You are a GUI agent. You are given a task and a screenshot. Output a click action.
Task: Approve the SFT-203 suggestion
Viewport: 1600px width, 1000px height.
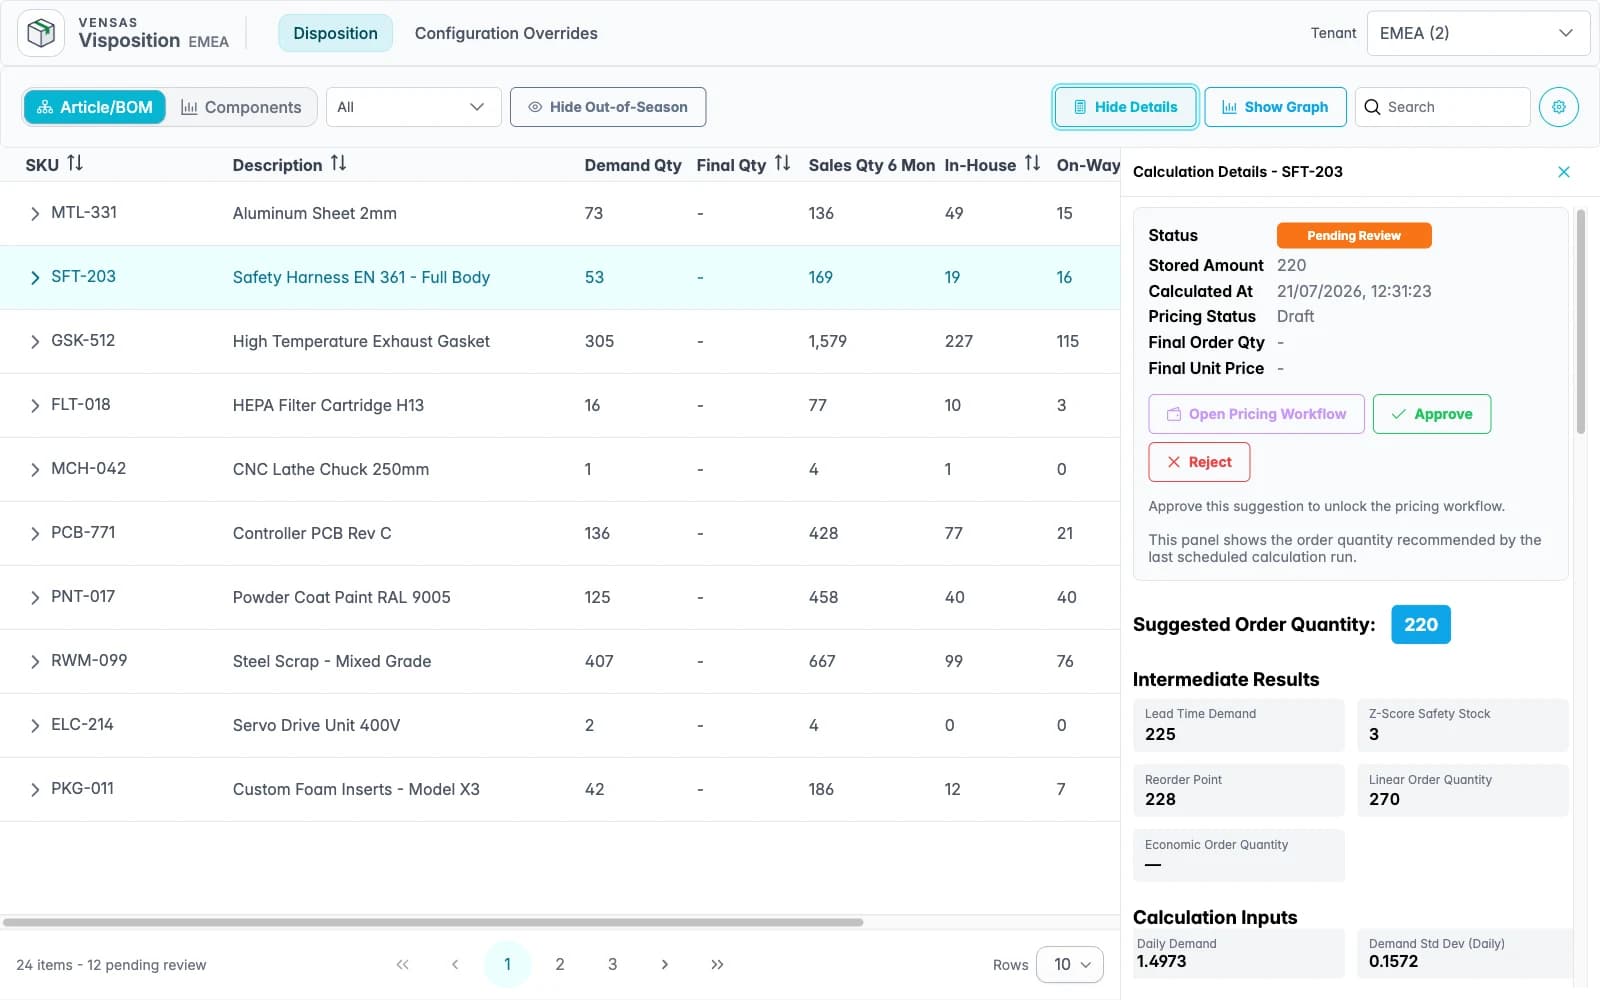tap(1432, 414)
